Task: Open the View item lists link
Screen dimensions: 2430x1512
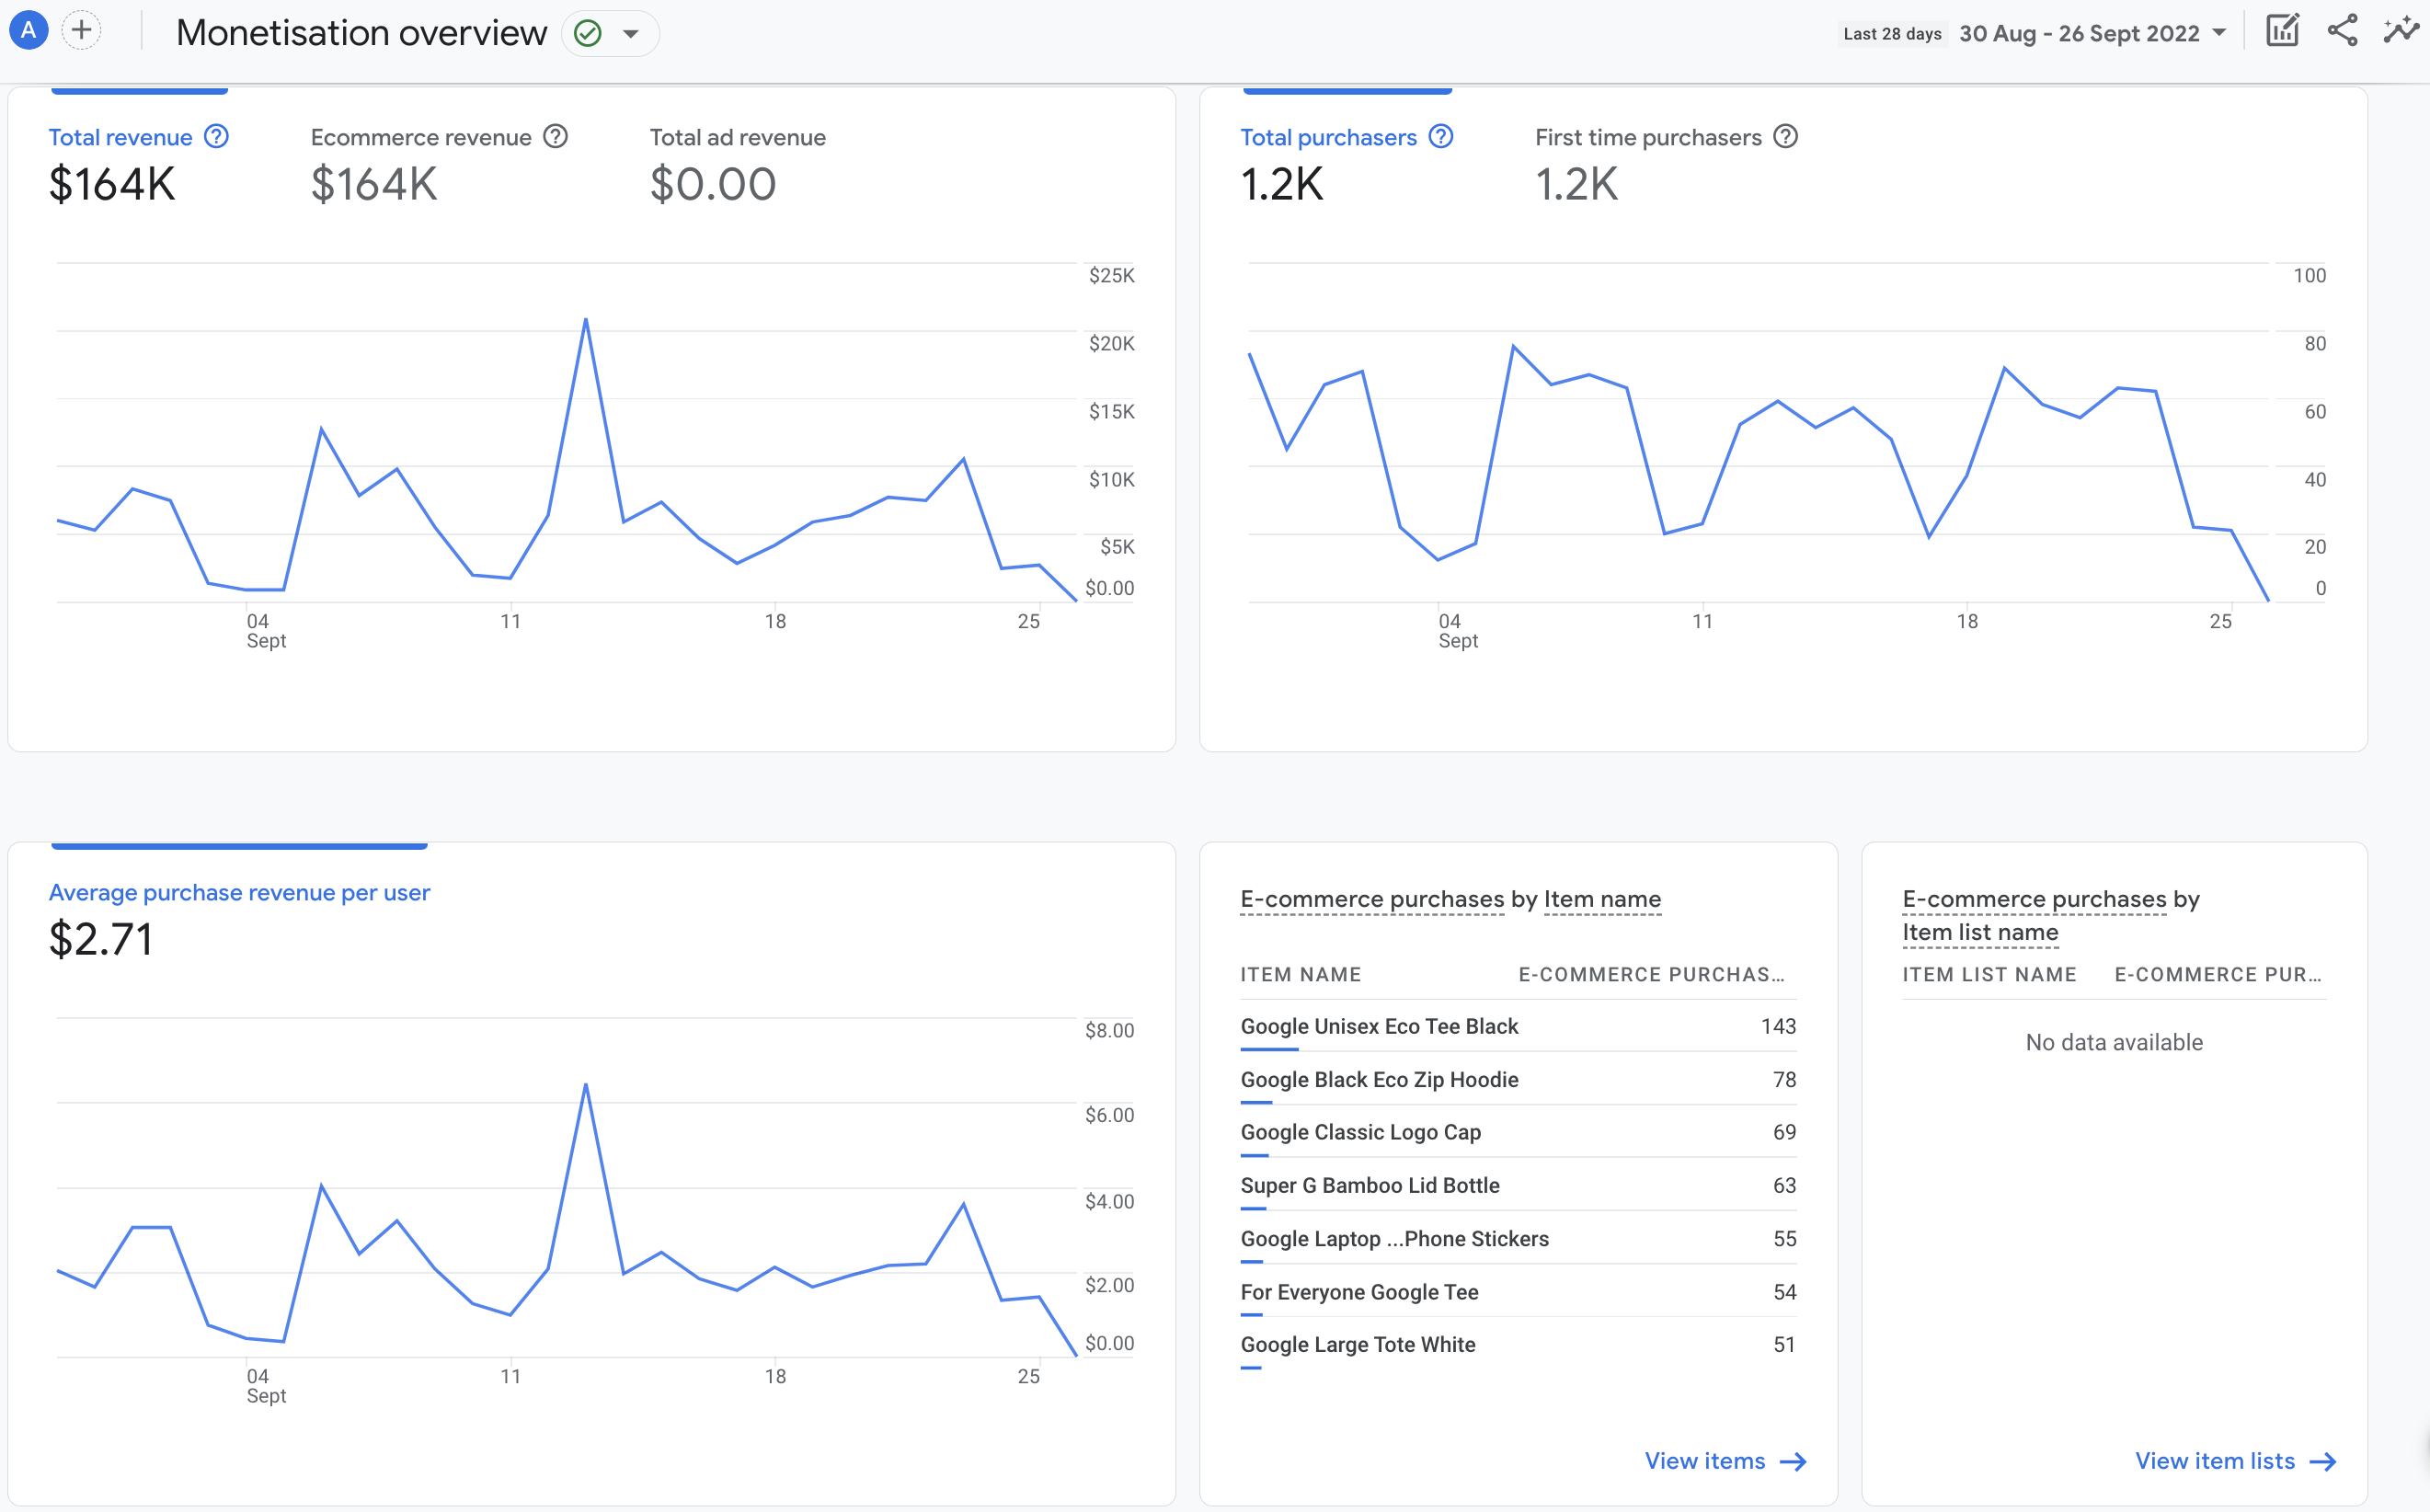Action: (2236, 1461)
